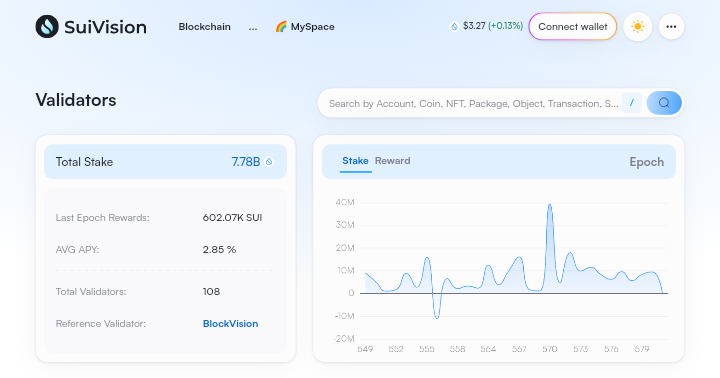Click the 579 epoch axis label
Screen dimensions: 720x378
[642, 349]
